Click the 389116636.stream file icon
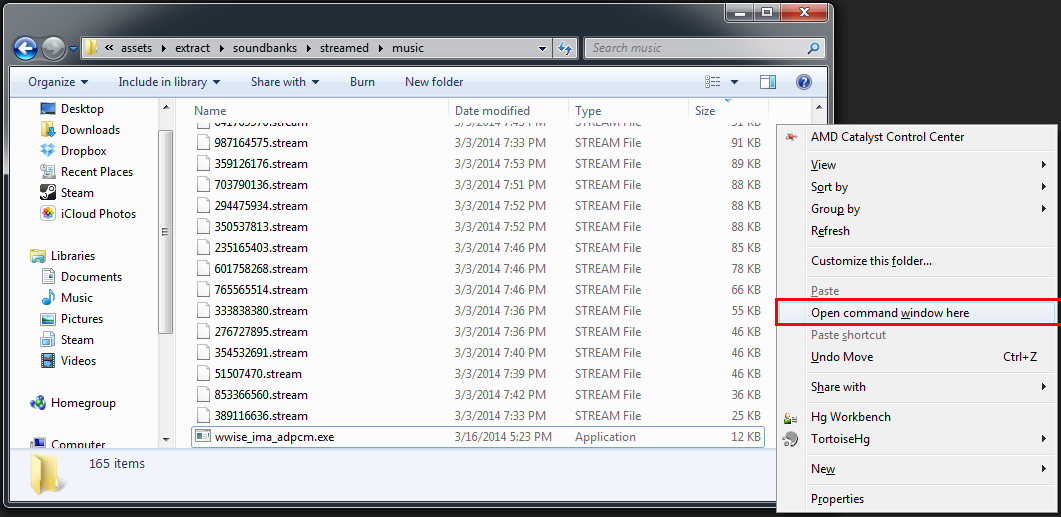Image resolution: width=1061 pixels, height=517 pixels. click(x=204, y=415)
